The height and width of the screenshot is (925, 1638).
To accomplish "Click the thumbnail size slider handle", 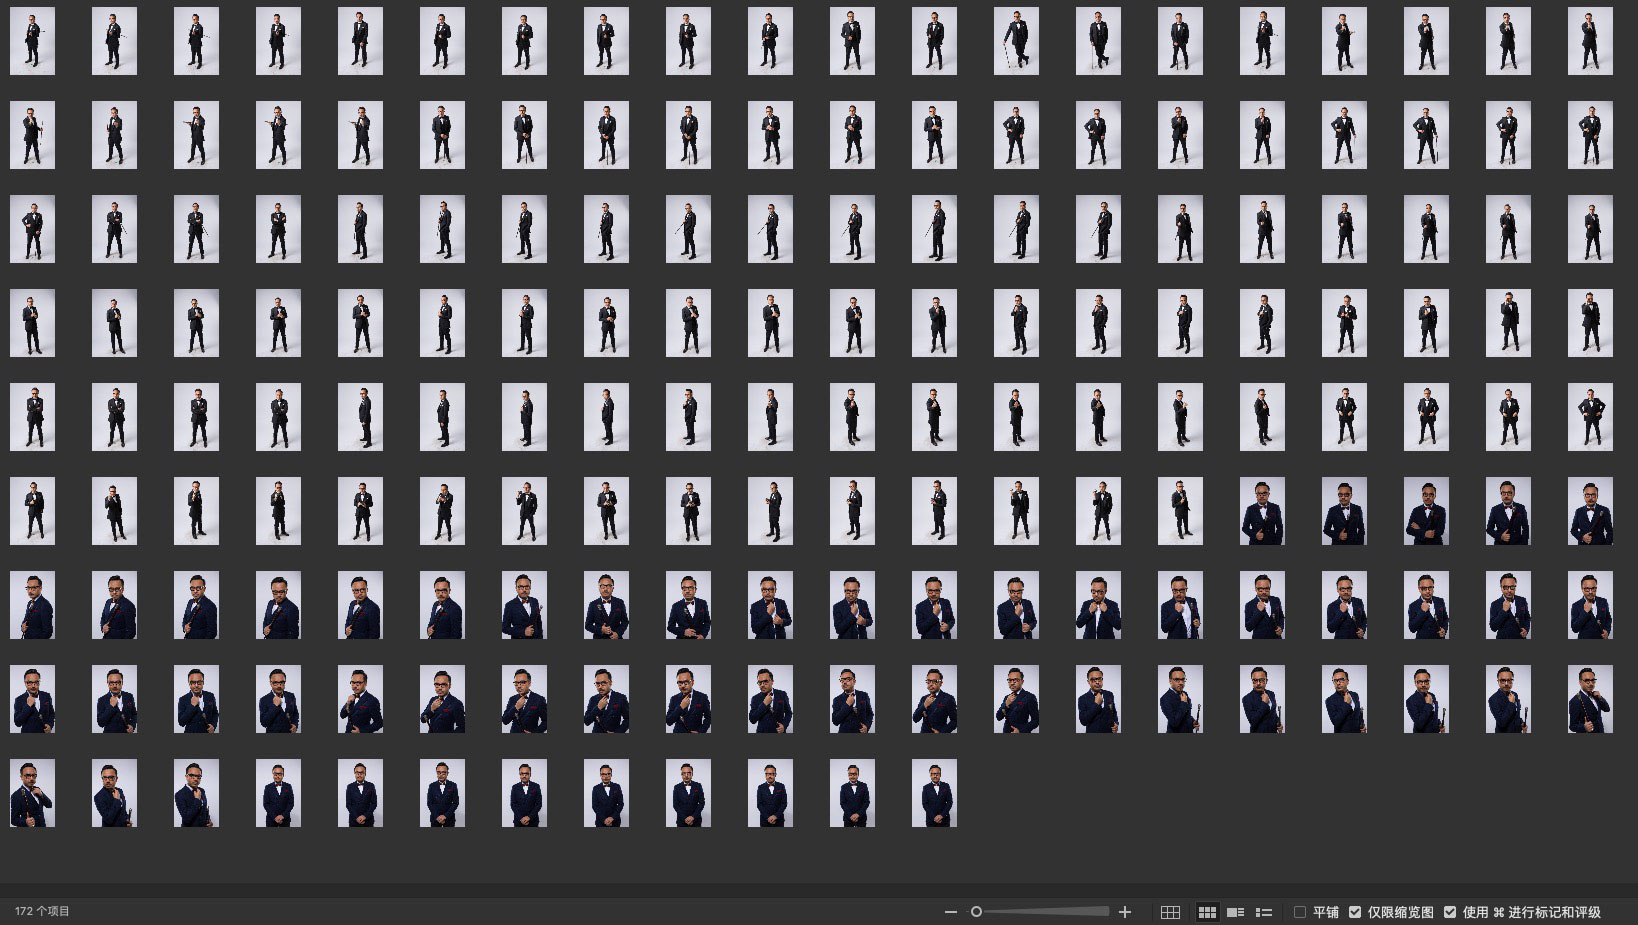I will [976, 912].
